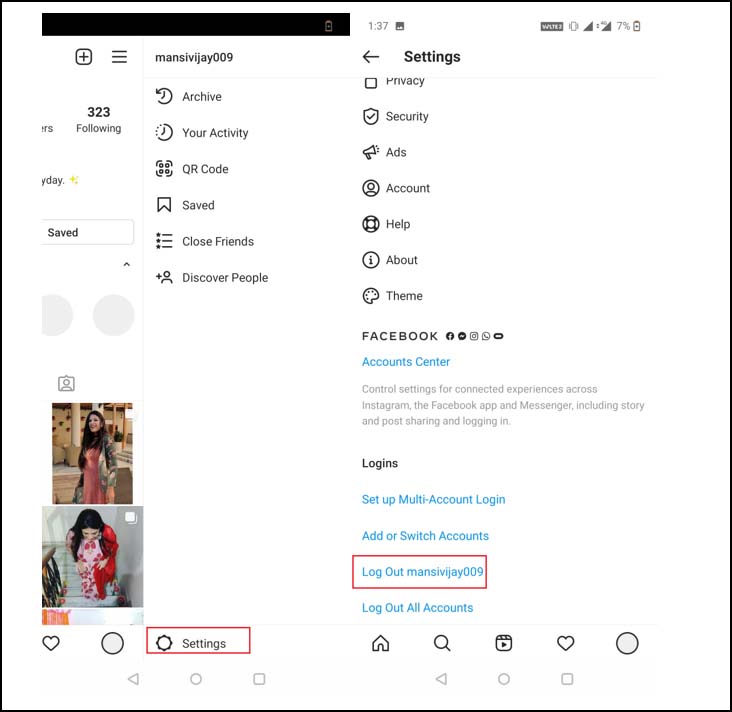Collapse the story highlights chevron
This screenshot has width=732, height=712.
[x=127, y=264]
